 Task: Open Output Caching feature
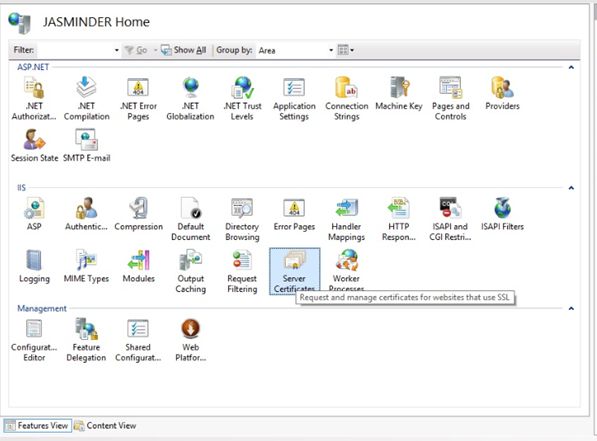(190, 271)
